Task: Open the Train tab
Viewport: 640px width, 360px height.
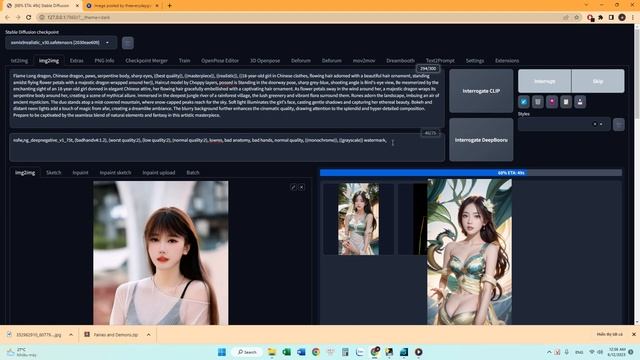Action: click(184, 60)
